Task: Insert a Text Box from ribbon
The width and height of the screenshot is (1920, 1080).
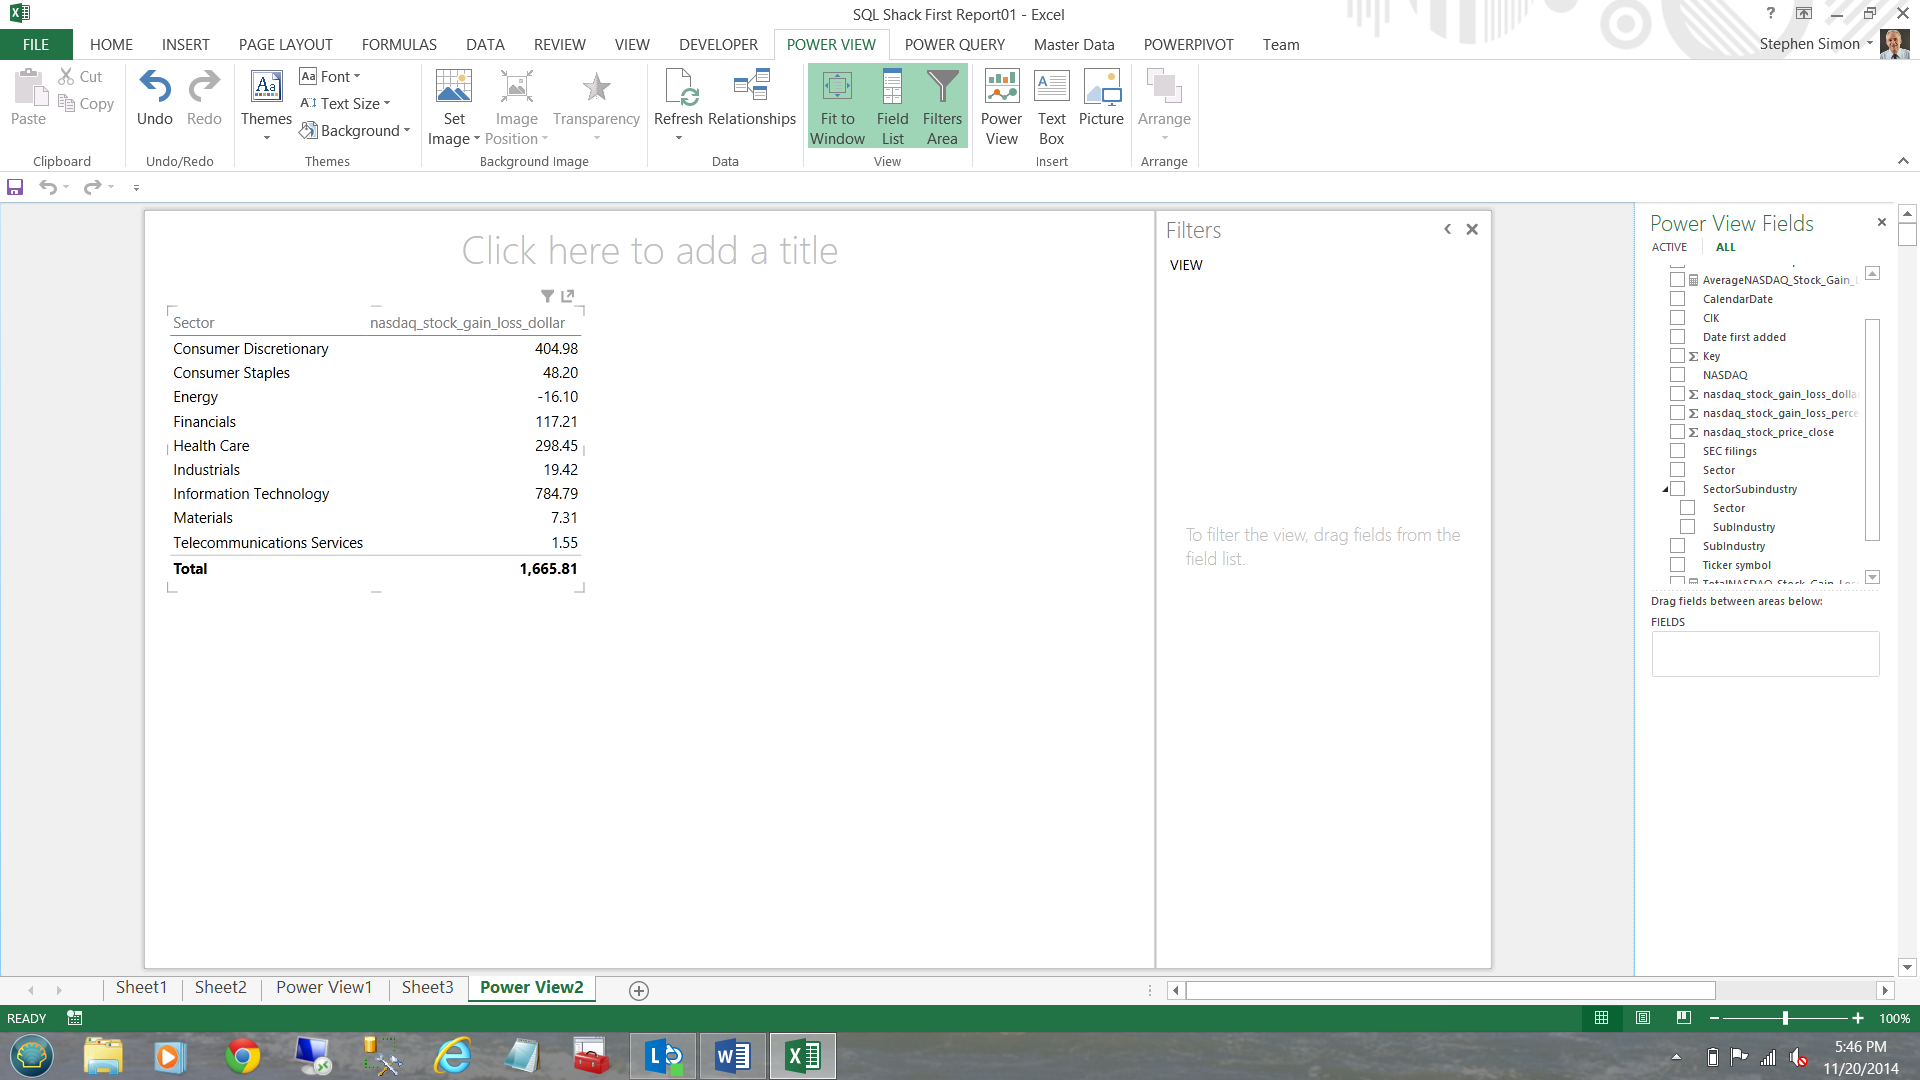Action: click(1051, 106)
